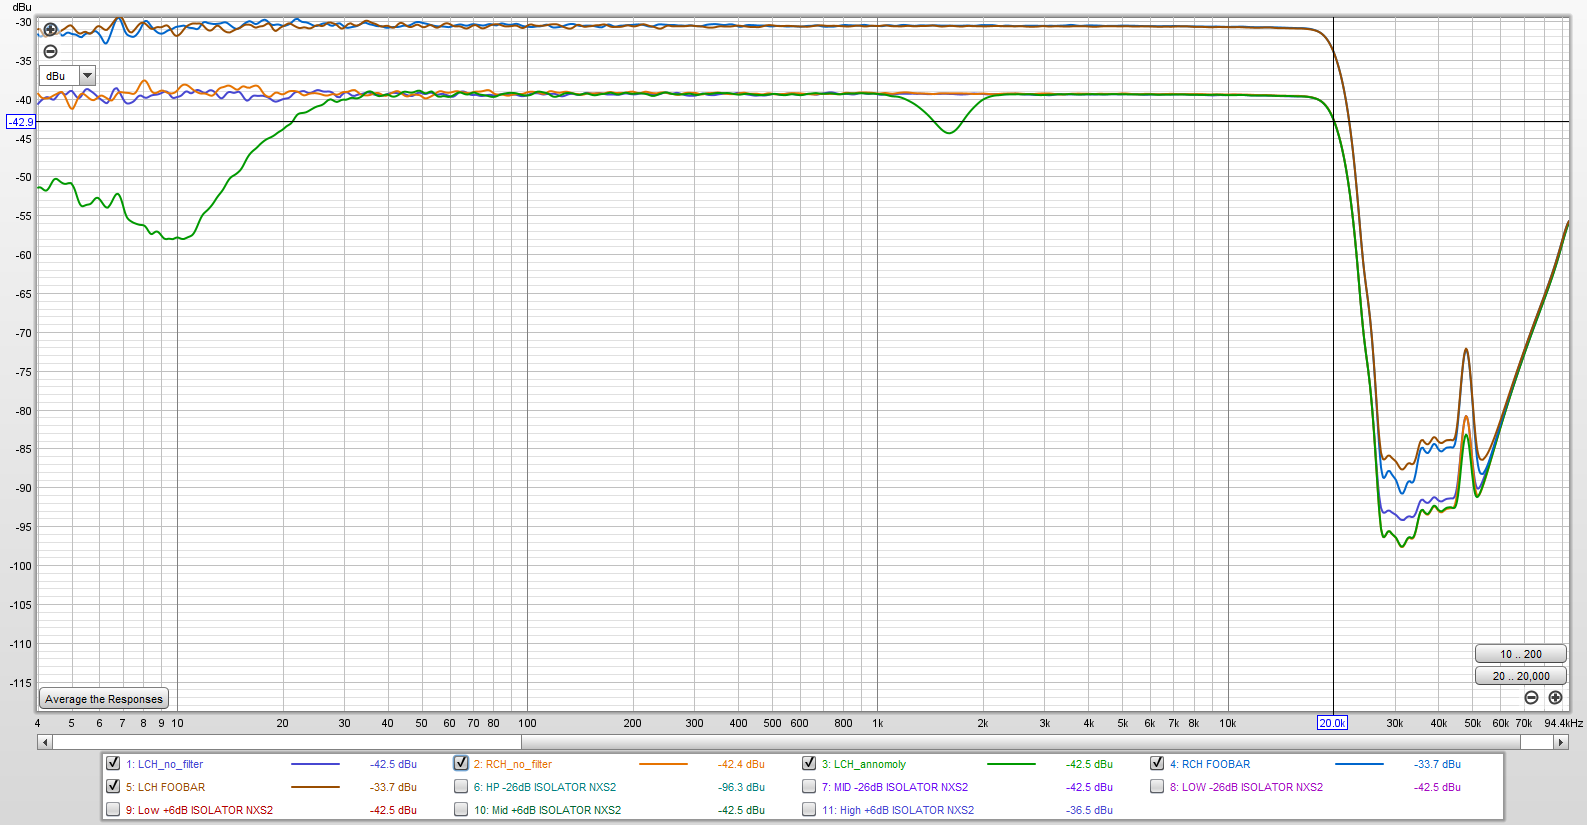
Task: Enable trace 10: Mid +6dB ISOLATOR NXS2
Action: coord(461,809)
